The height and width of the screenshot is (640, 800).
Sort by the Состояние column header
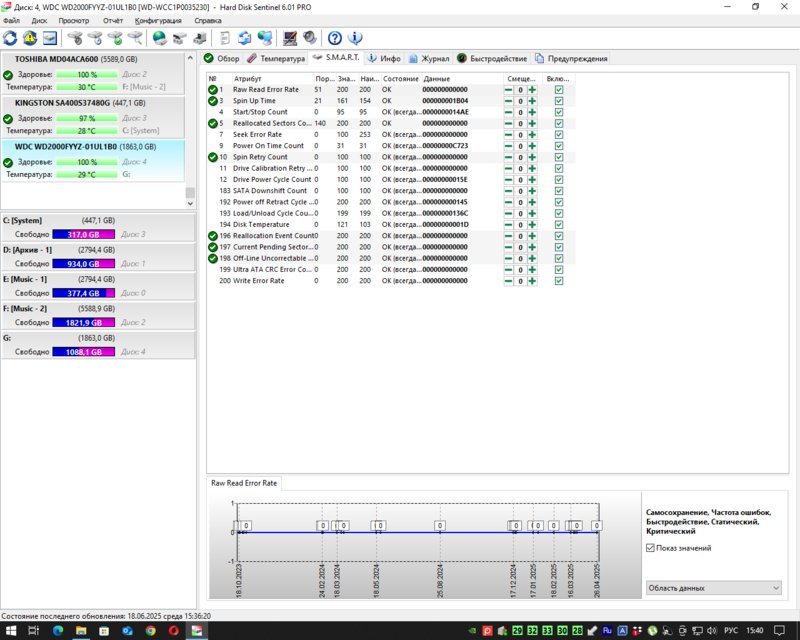(x=401, y=79)
